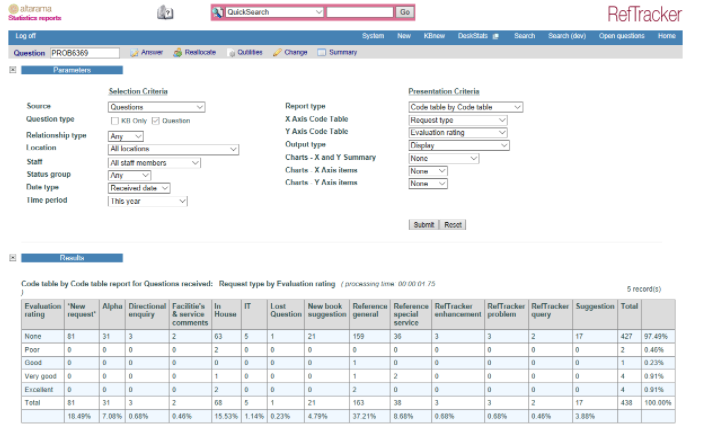
Task: Expand the Time period dropdown
Action: click(147, 201)
